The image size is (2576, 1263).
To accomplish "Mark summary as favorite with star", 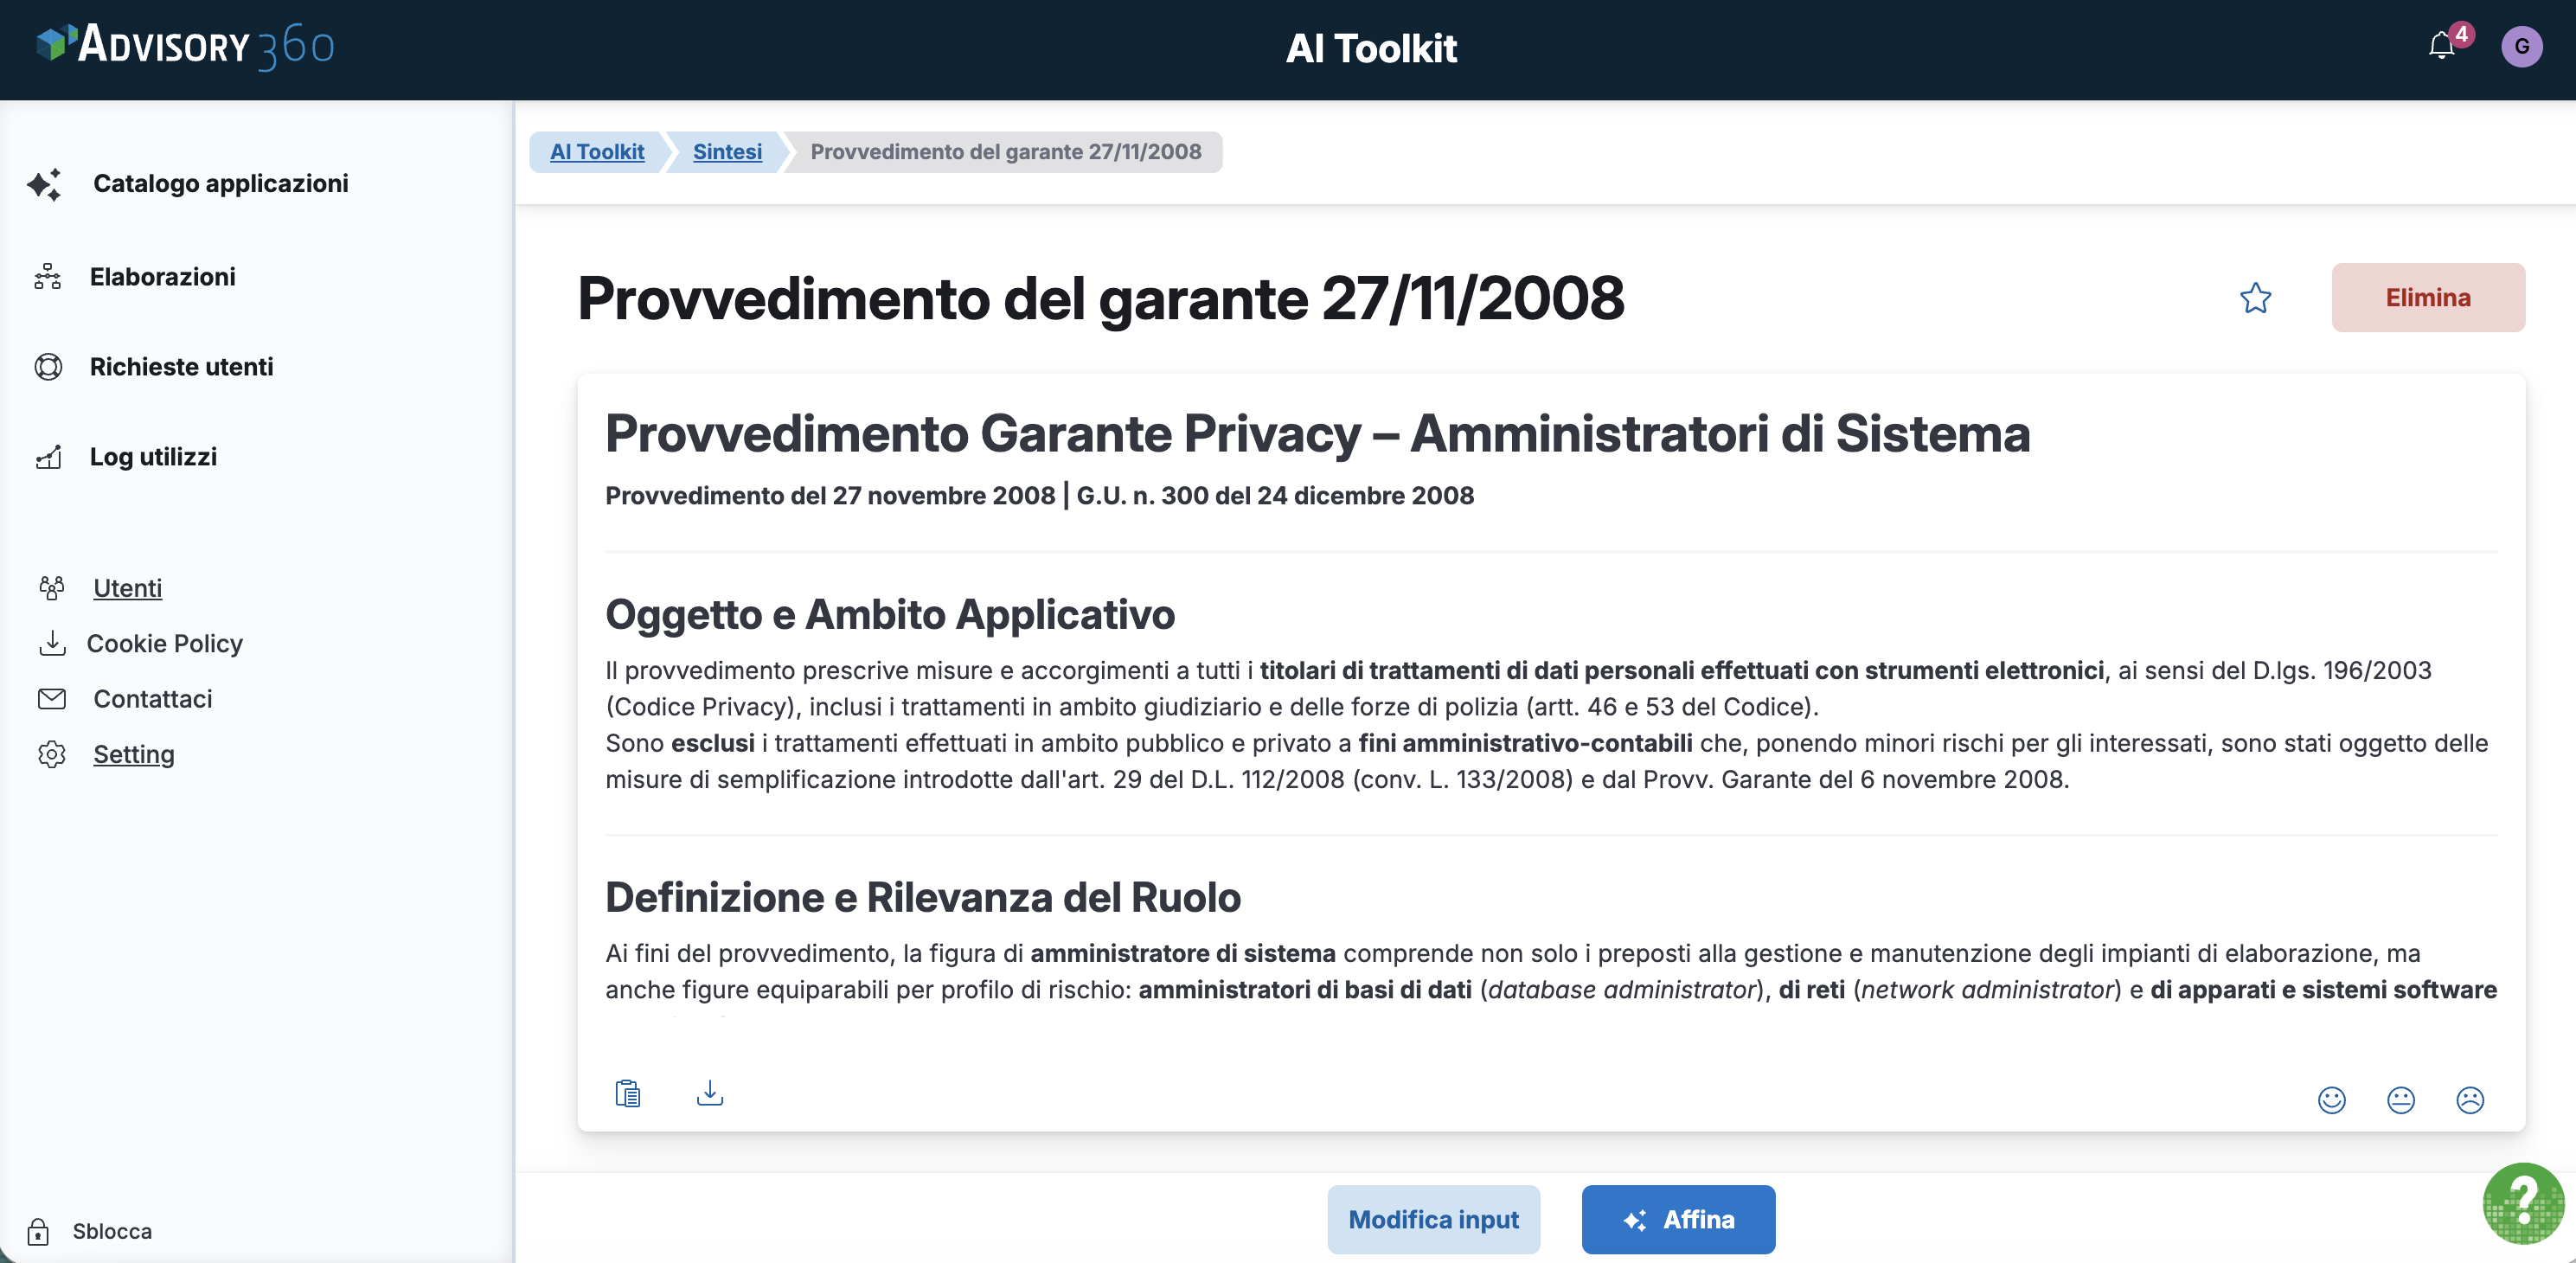I will [x=2255, y=298].
